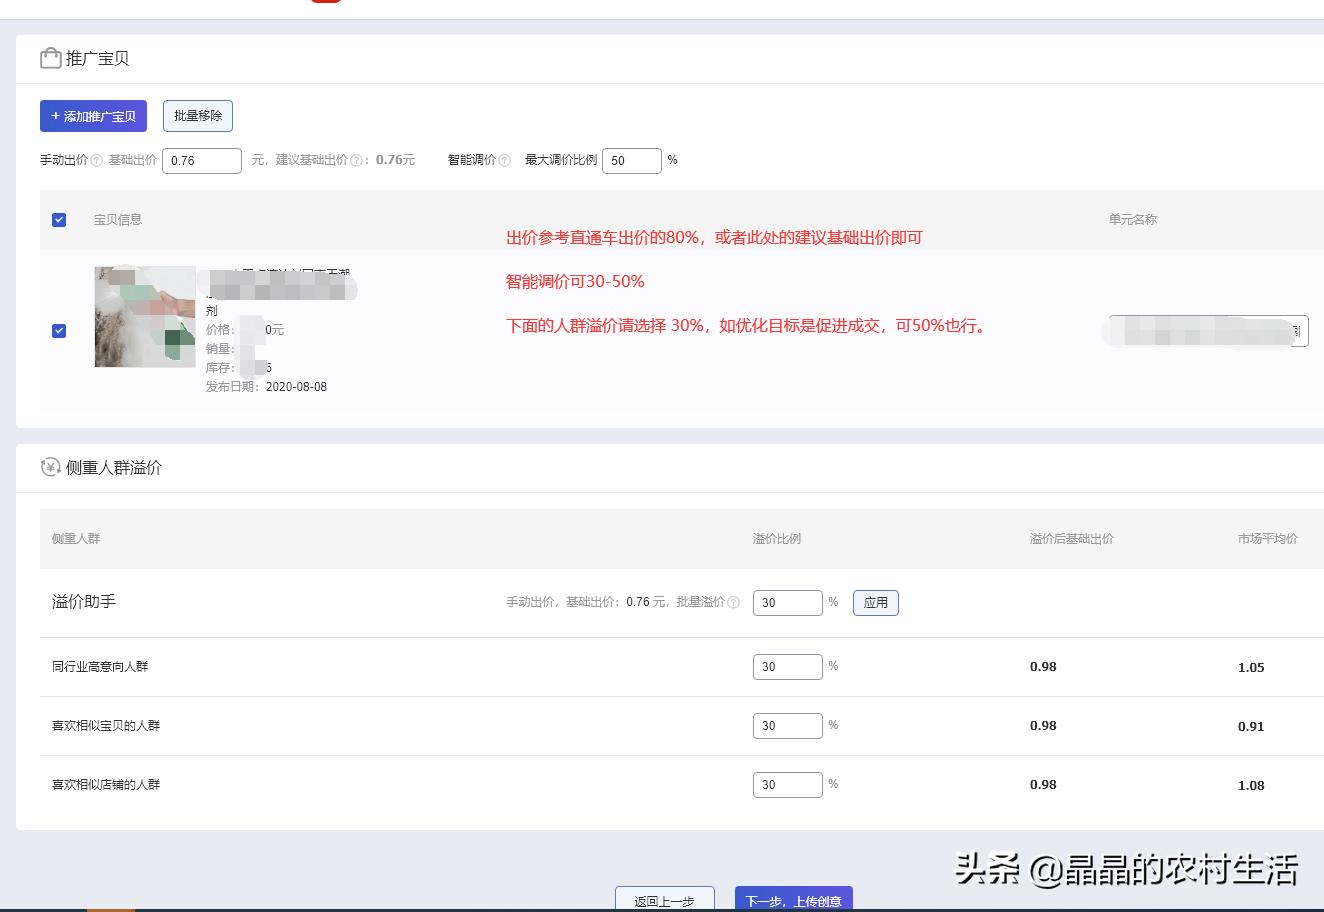Uncheck the 宝贝信息 select-all checkbox
Screen dimensions: 1324x912
click(58, 219)
